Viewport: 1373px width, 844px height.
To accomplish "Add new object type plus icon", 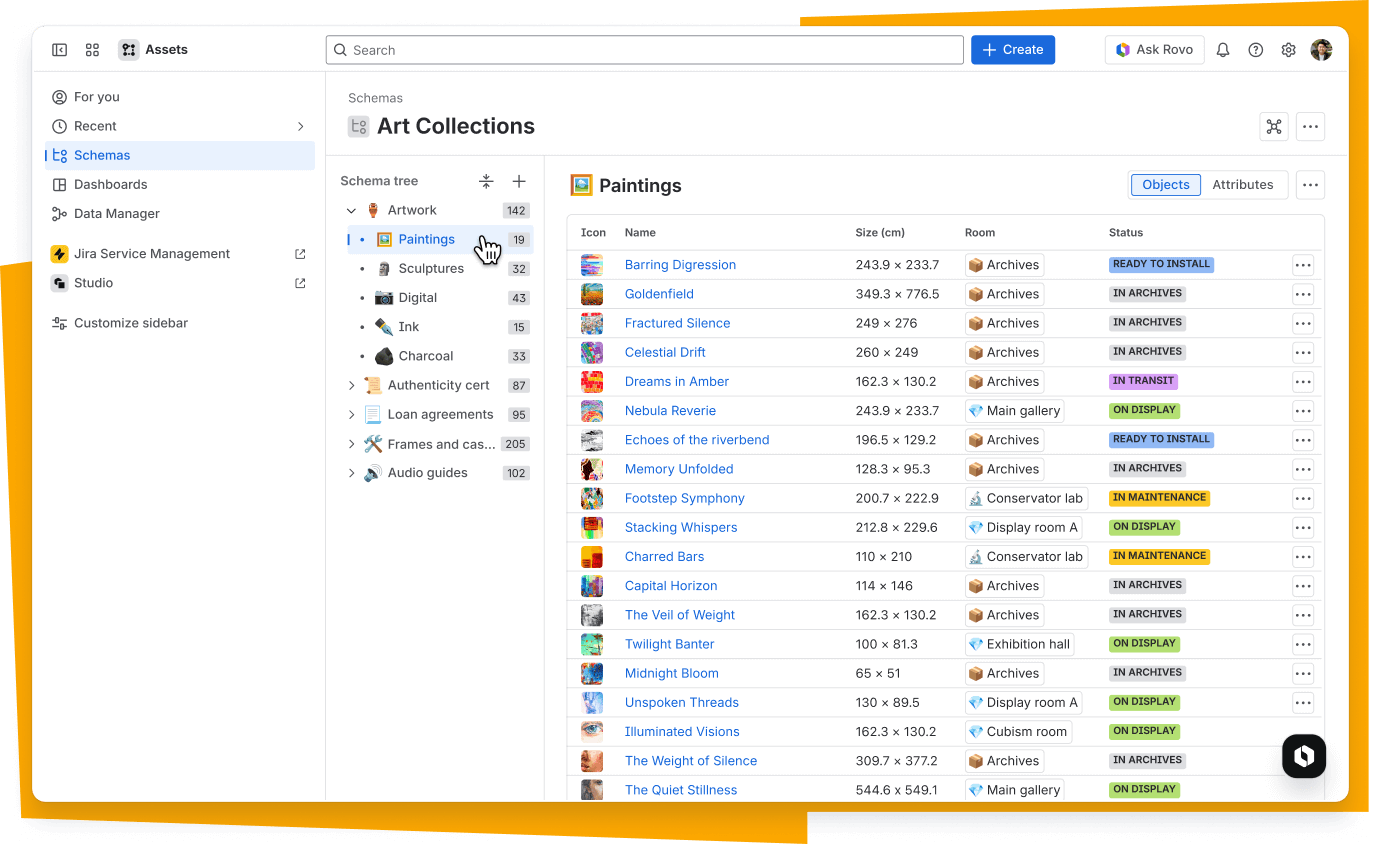I will (519, 181).
